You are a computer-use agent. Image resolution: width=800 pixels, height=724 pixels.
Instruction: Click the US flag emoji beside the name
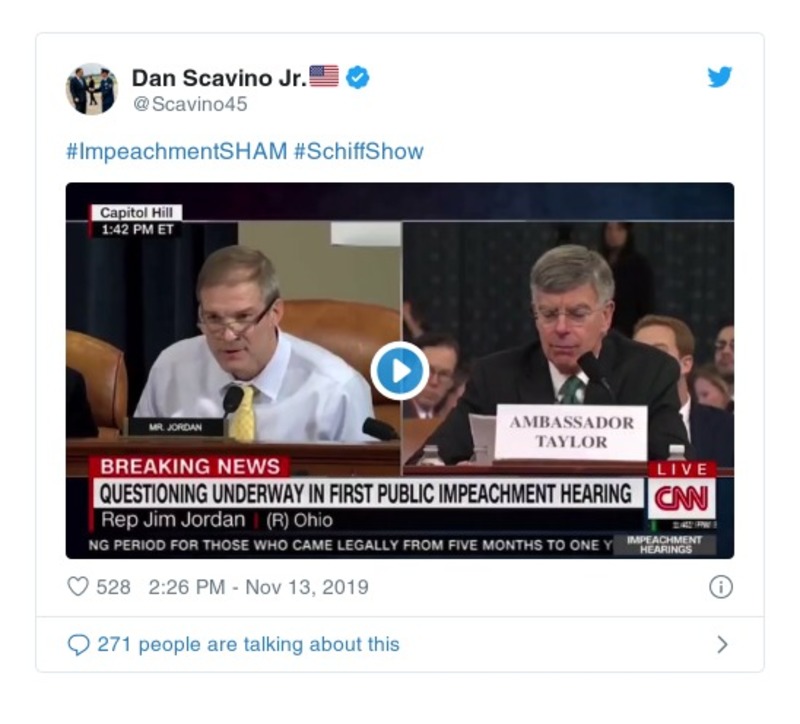pos(324,77)
